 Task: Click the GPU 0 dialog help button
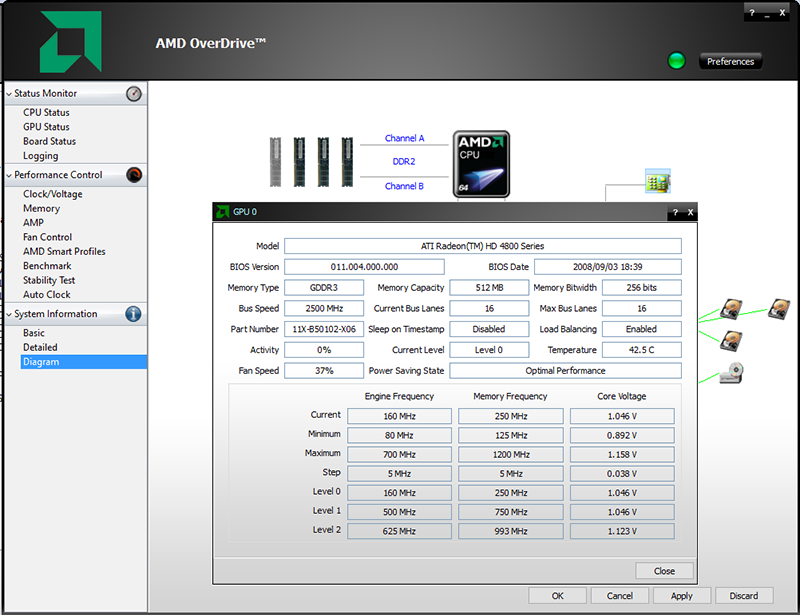click(675, 212)
